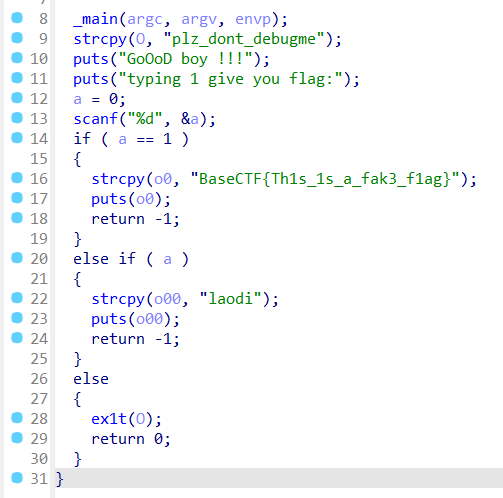The height and width of the screenshot is (498, 503).
Task: Click breakpoint dot beside line 20
Action: [17, 258]
